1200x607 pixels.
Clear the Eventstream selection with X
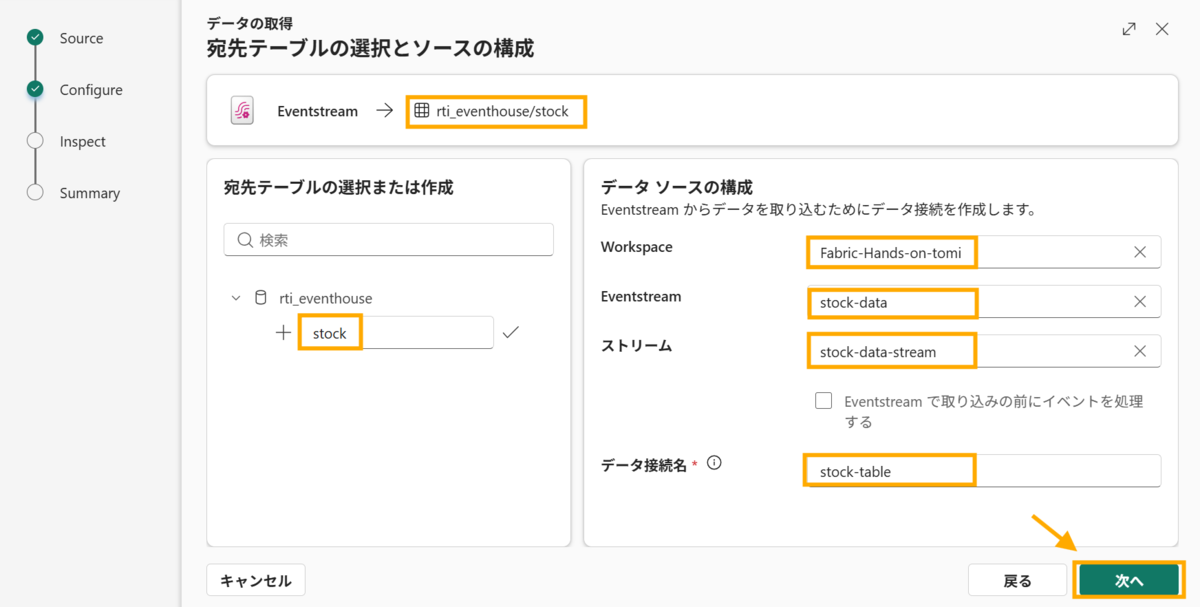1140,301
